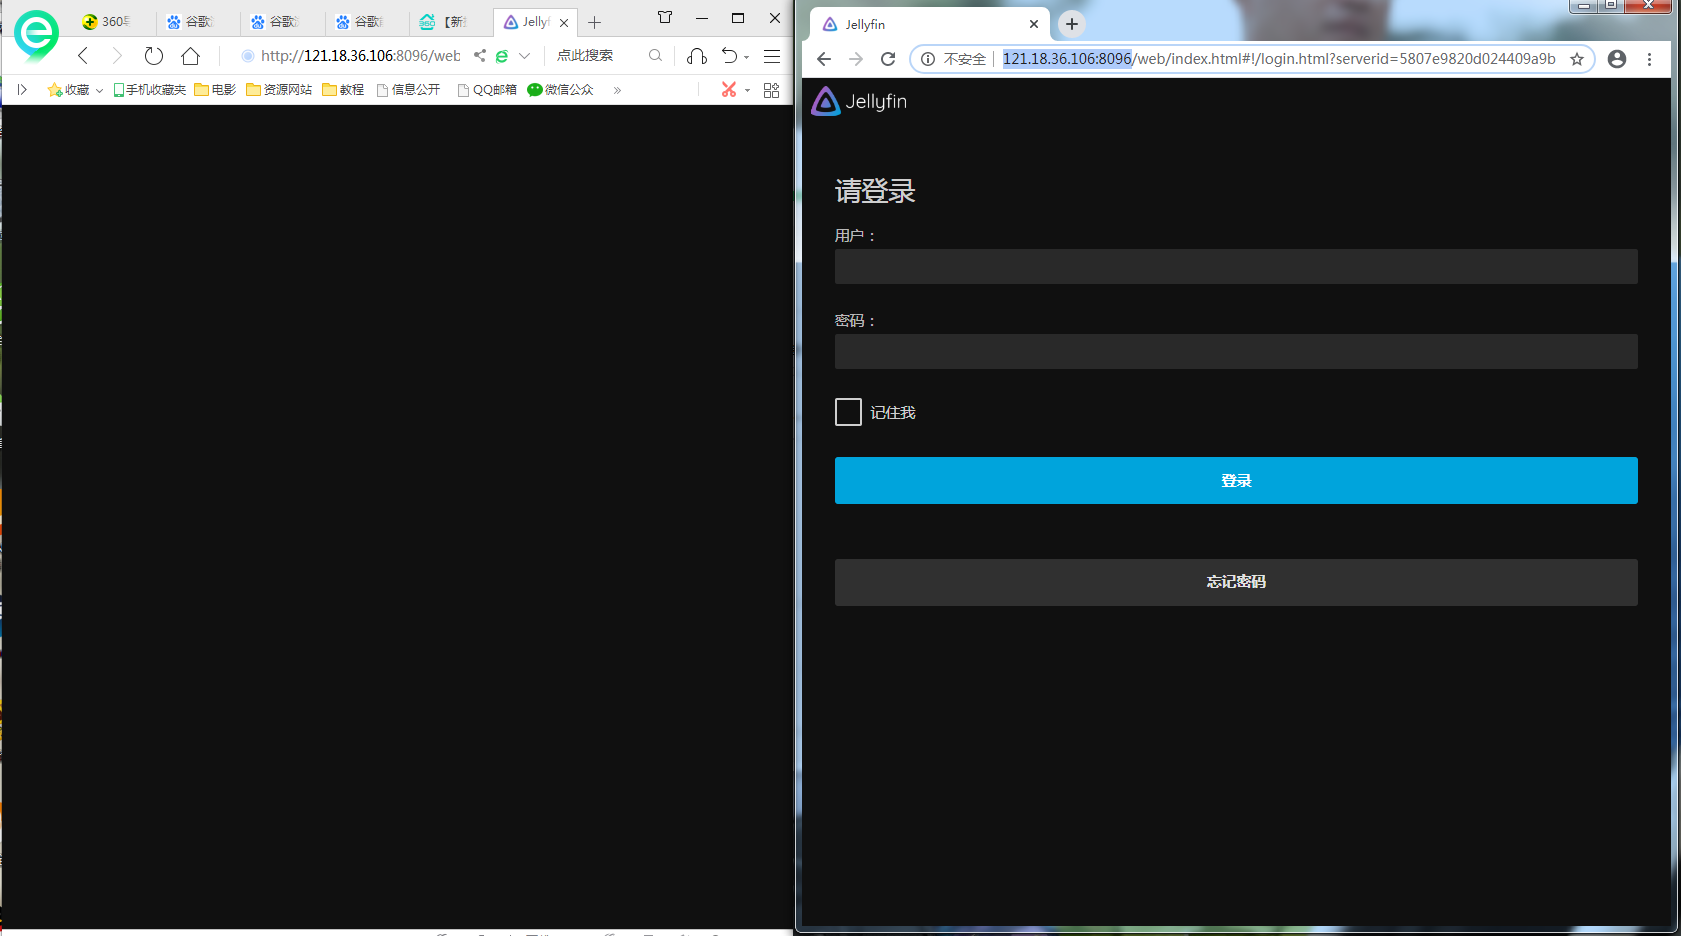This screenshot has width=1681, height=936.
Task: Click the 忘记密码 forgot password button
Action: click(1236, 582)
